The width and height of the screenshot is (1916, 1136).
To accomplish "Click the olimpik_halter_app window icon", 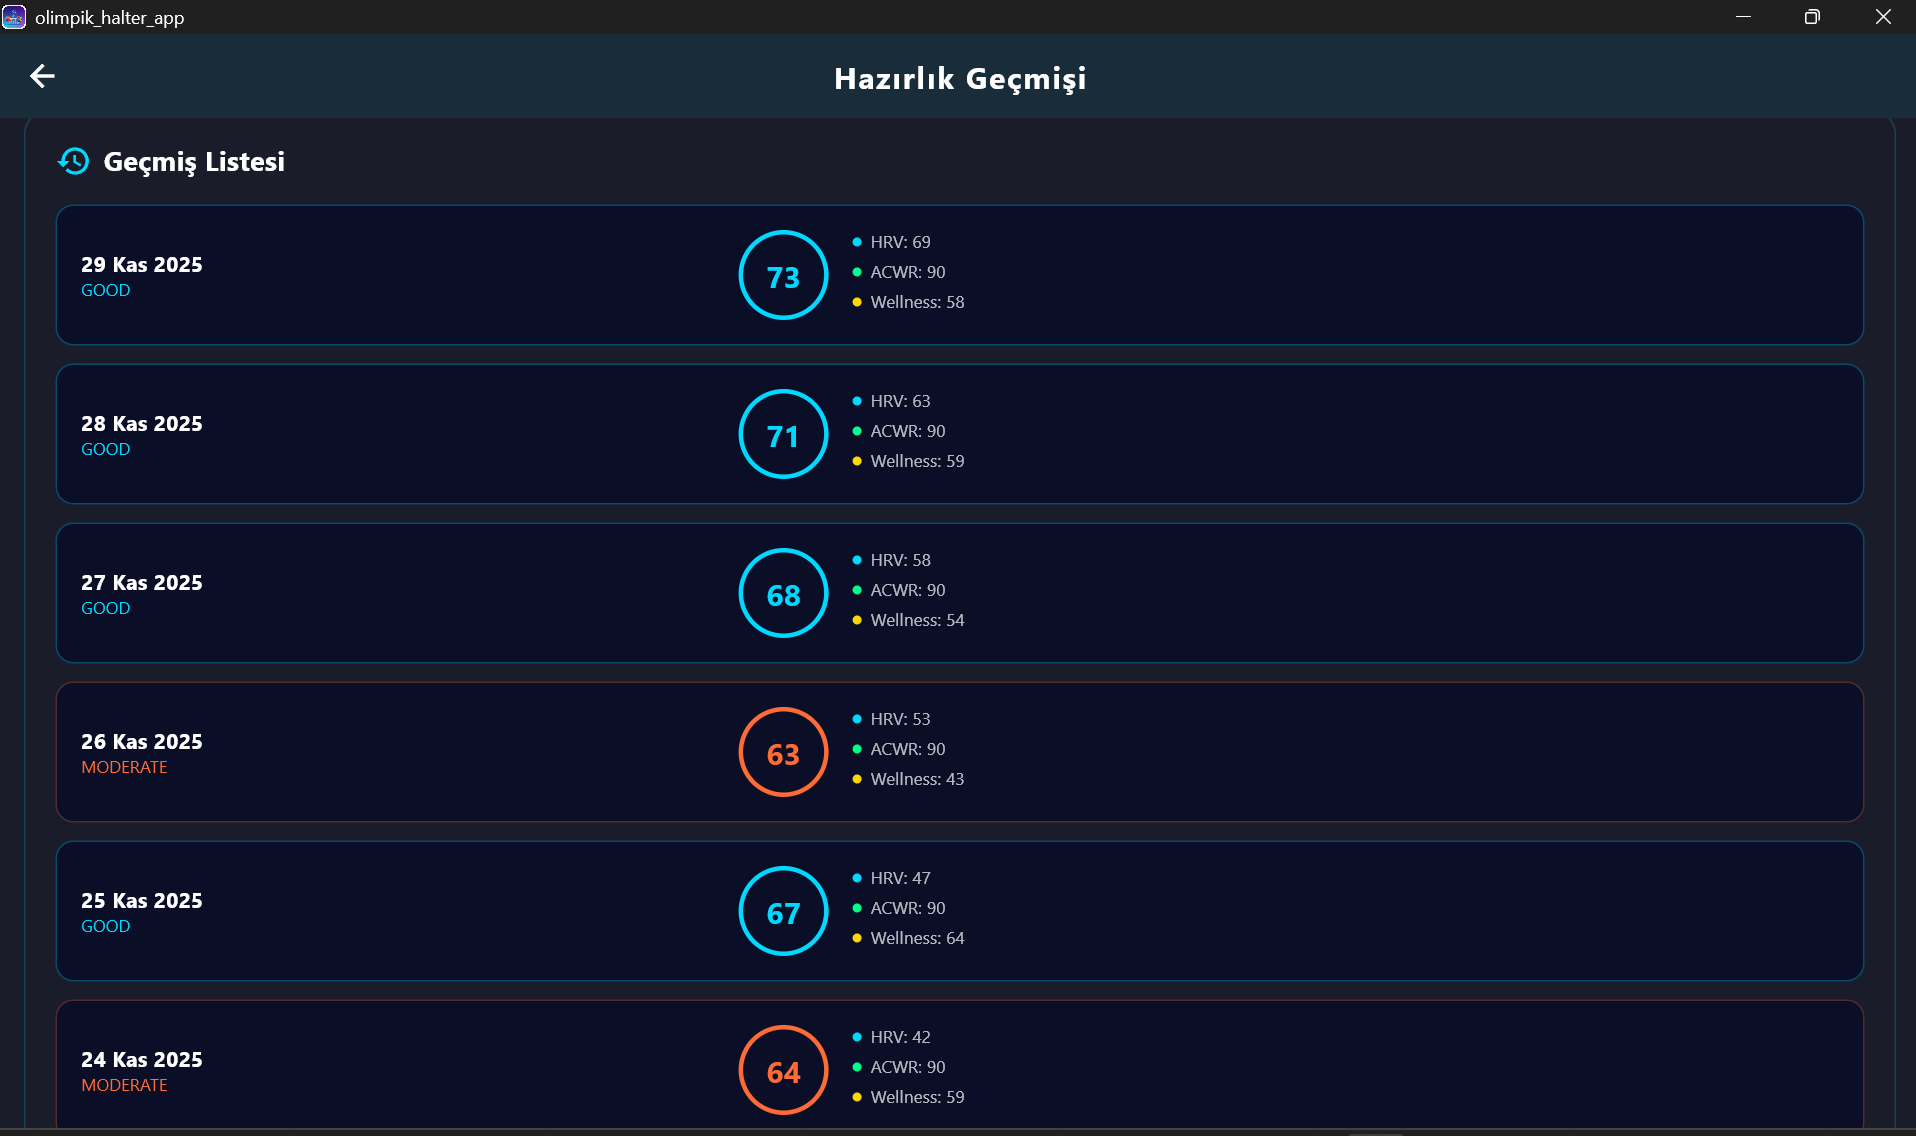I will coord(14,17).
